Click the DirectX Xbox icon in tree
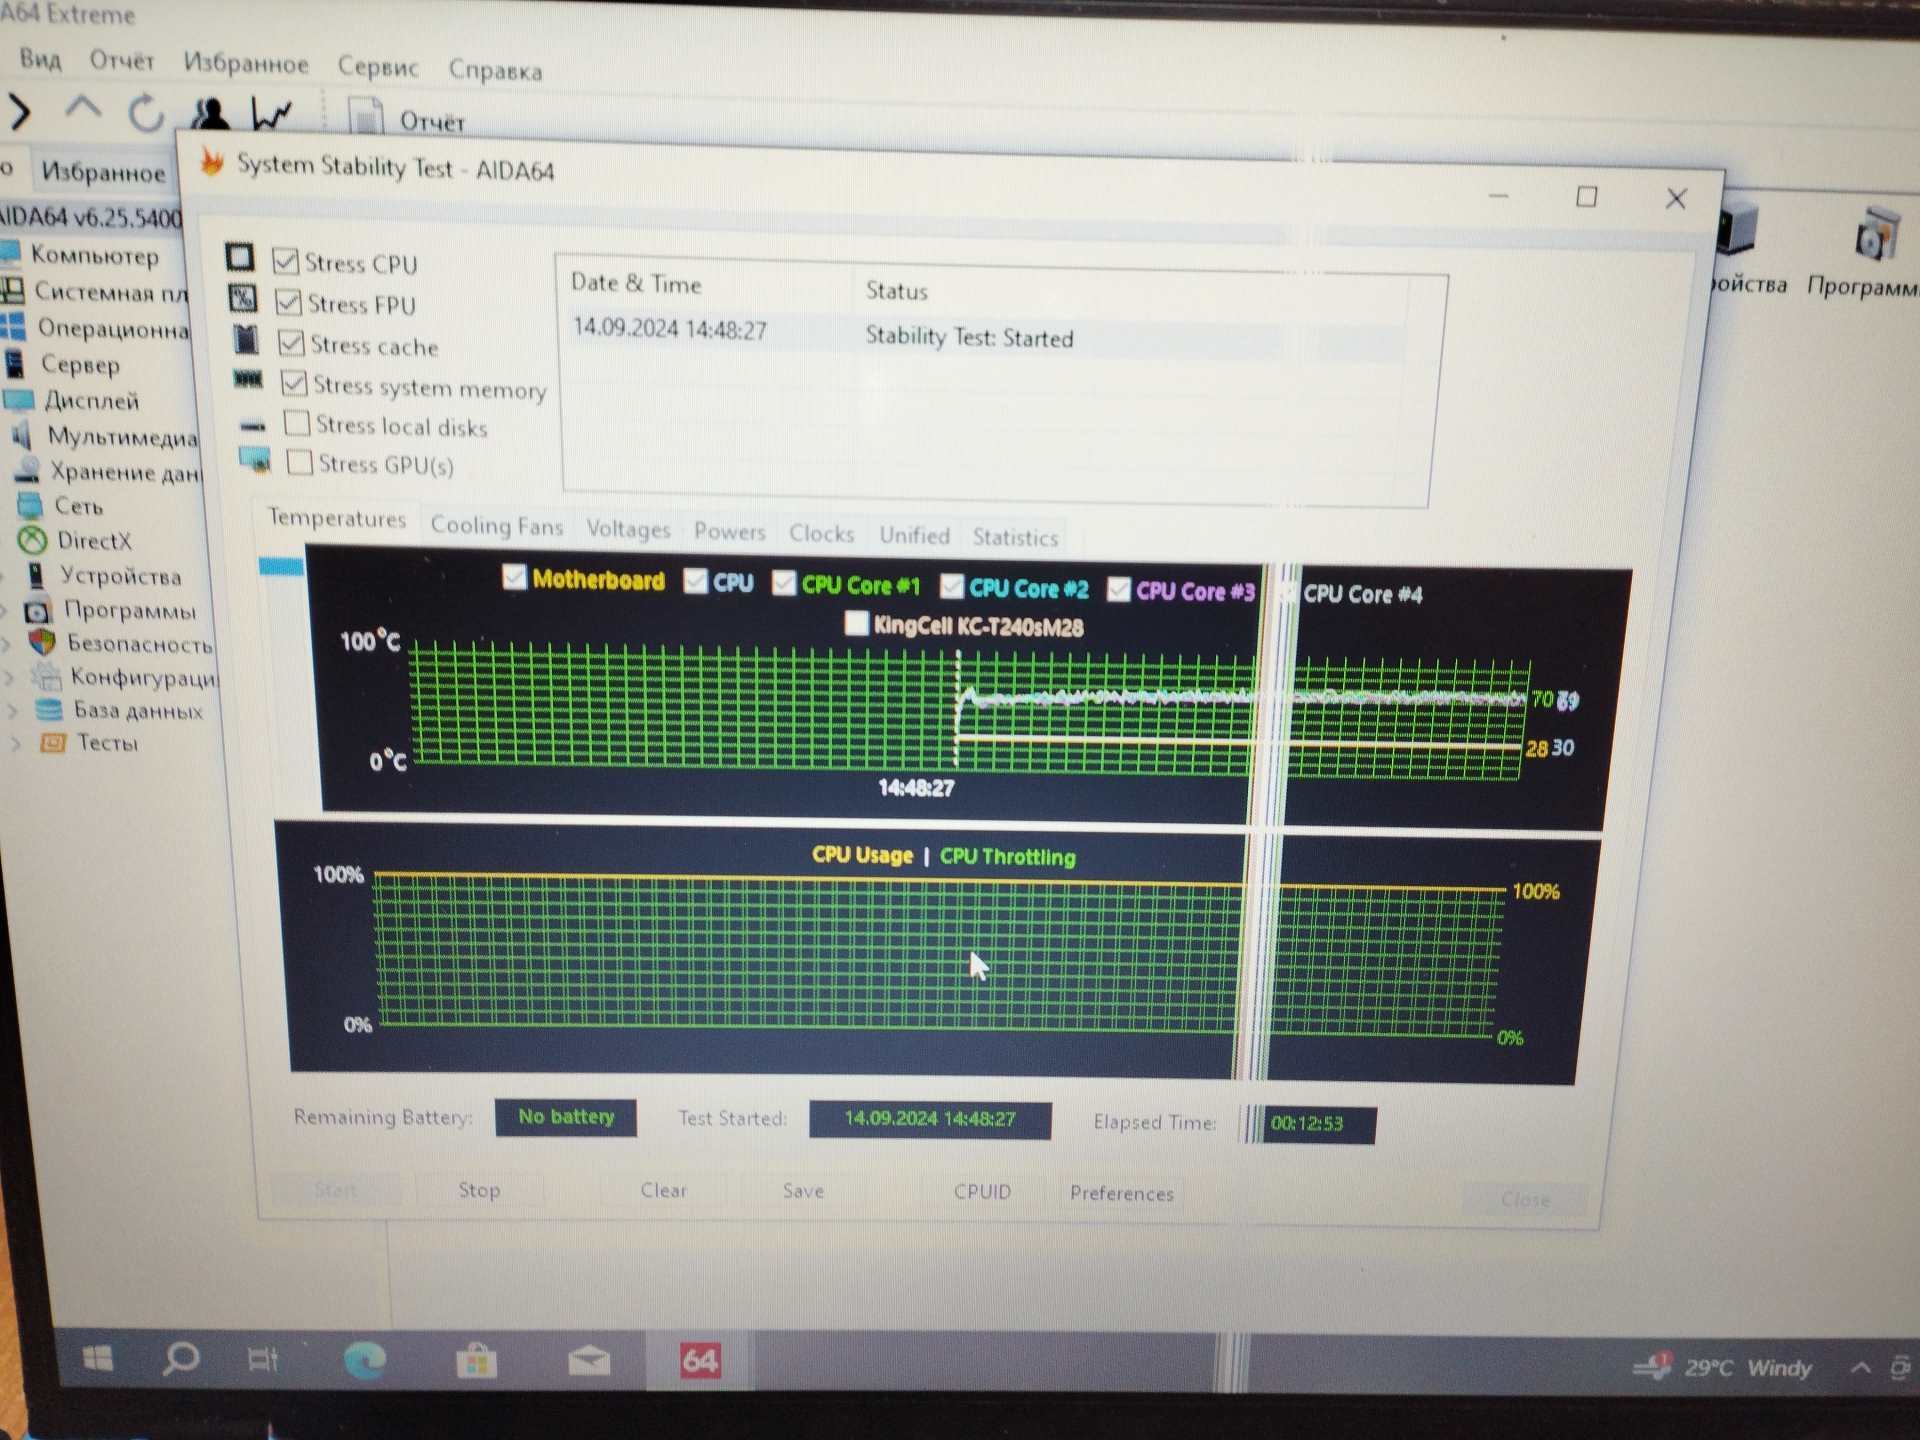Viewport: 1920px width, 1440px height. point(33,541)
